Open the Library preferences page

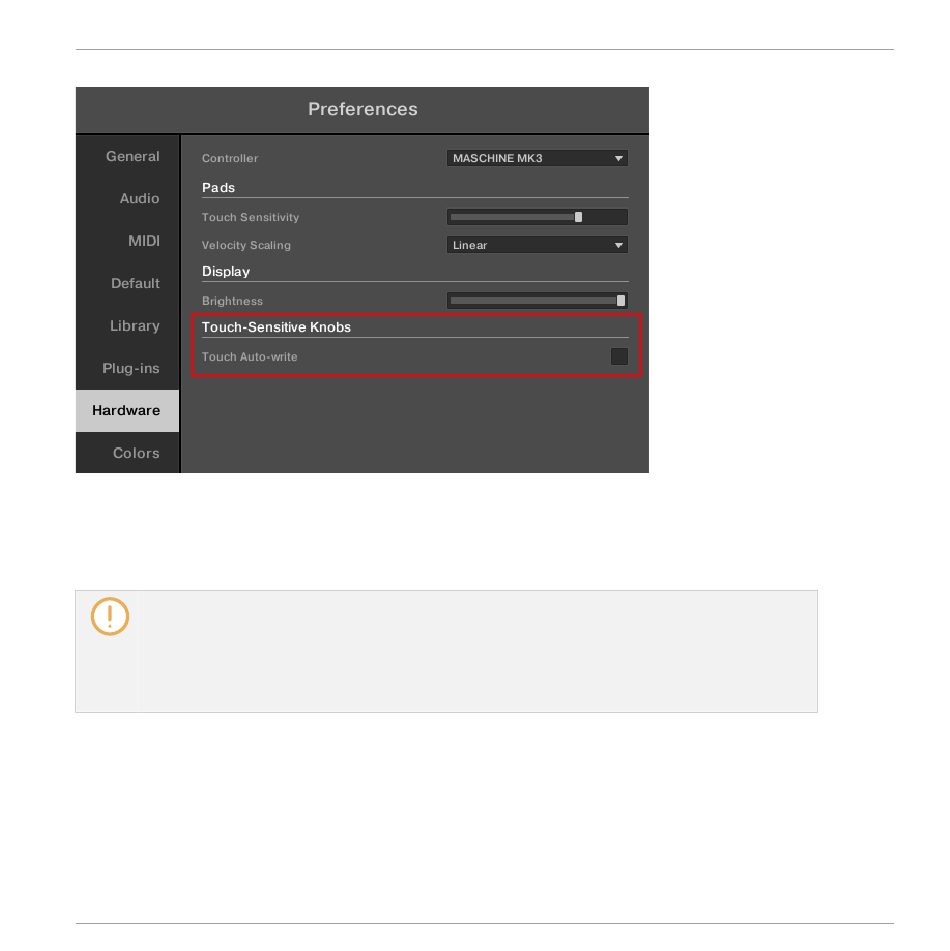[x=134, y=326]
